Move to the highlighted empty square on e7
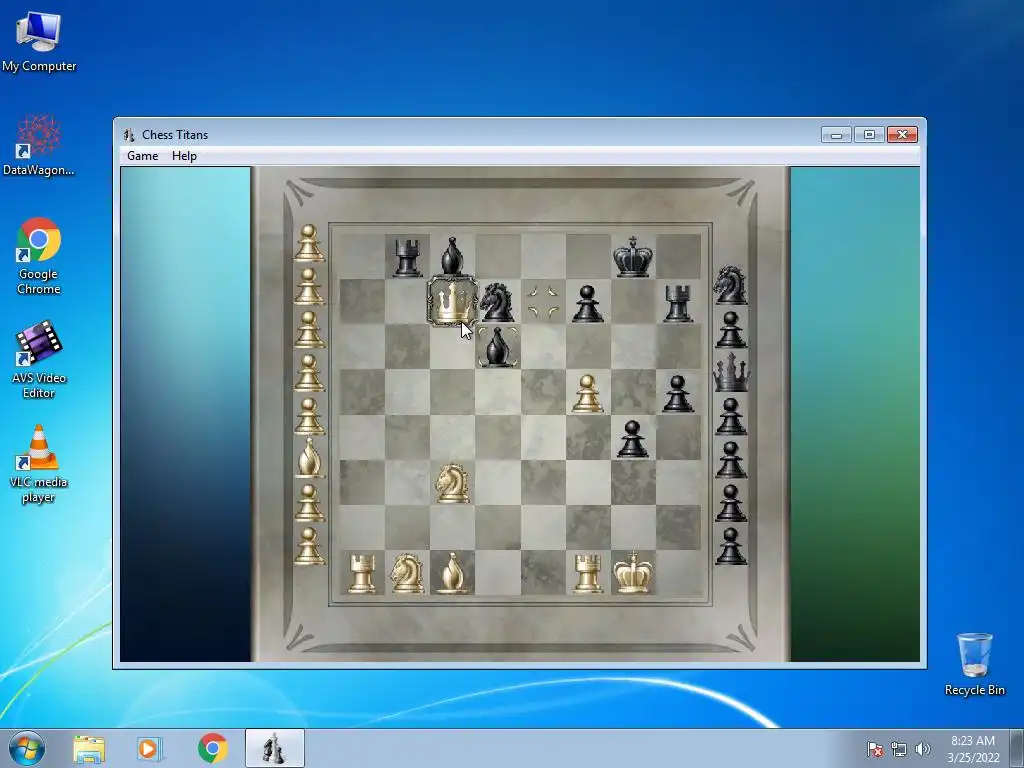Screen dimensions: 1024x768 (543, 302)
